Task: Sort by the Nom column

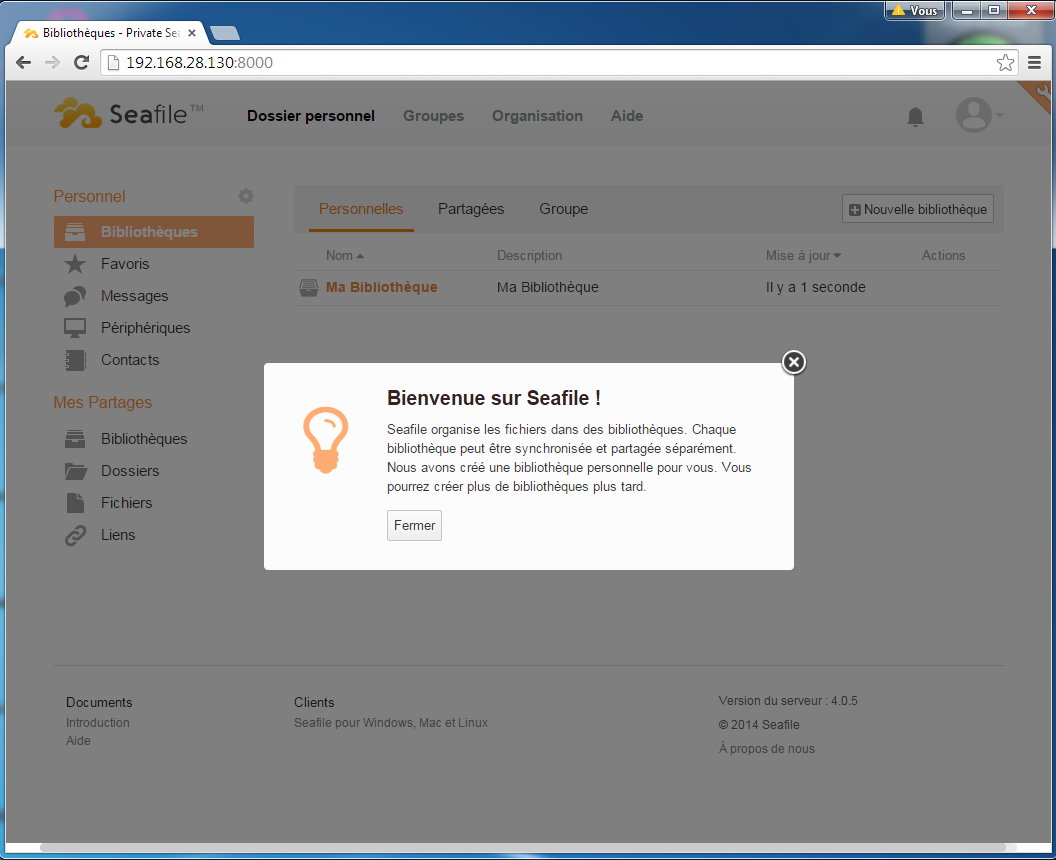Action: (344, 256)
